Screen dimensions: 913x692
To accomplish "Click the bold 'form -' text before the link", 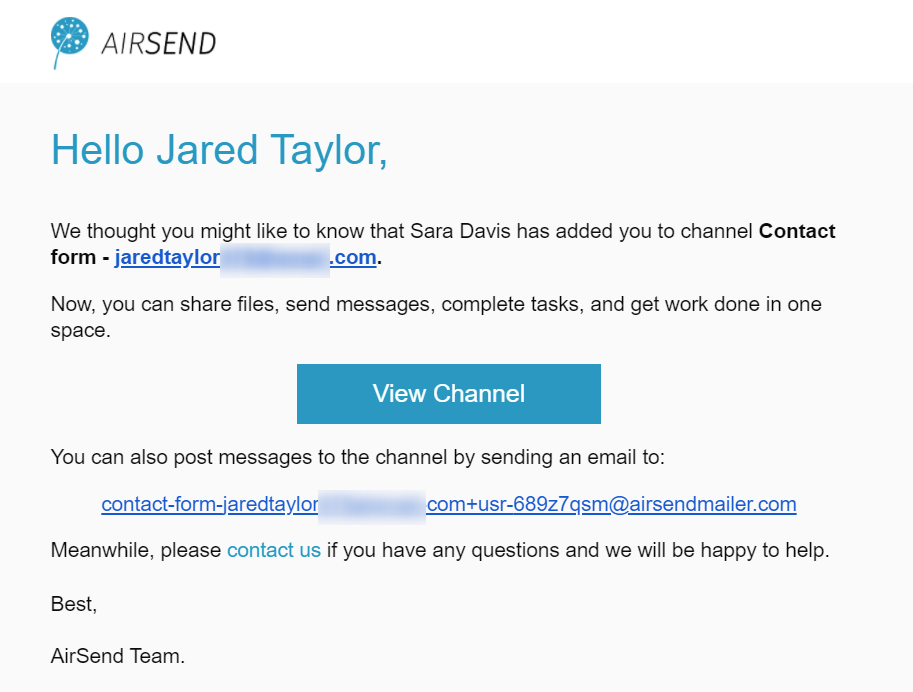I will point(80,257).
